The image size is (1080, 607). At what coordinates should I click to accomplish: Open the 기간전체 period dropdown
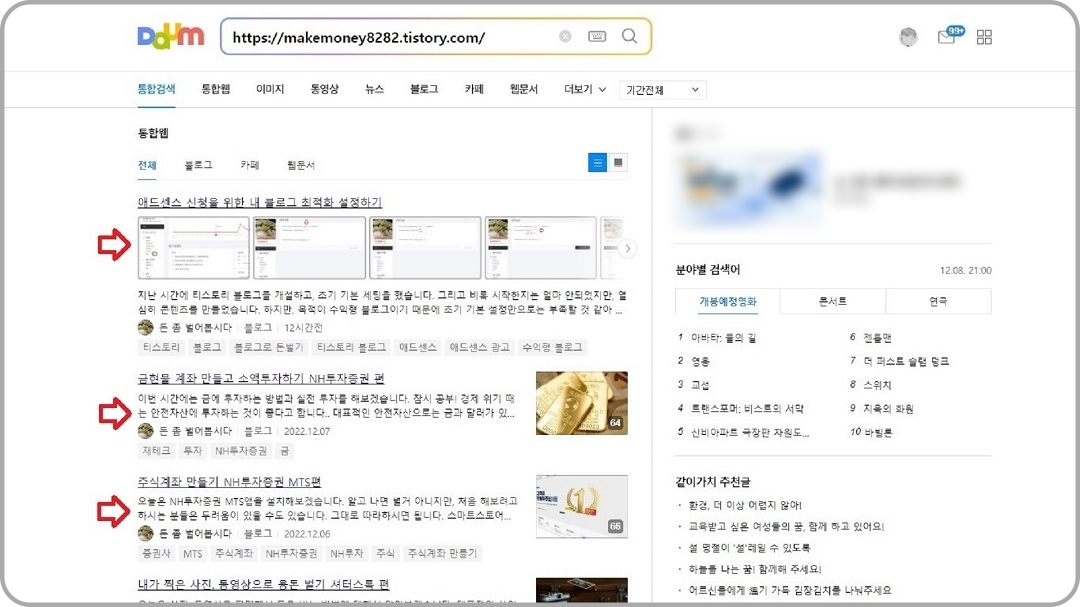[661, 89]
